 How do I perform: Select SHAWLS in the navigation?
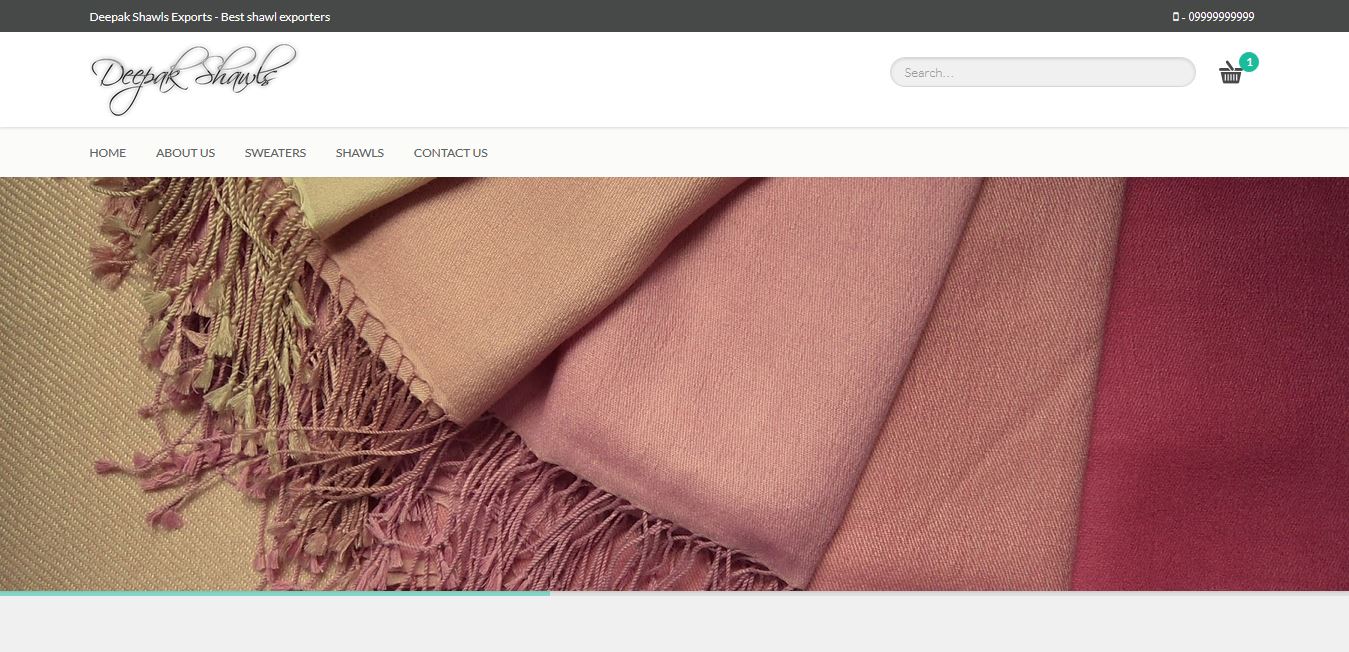(x=360, y=153)
